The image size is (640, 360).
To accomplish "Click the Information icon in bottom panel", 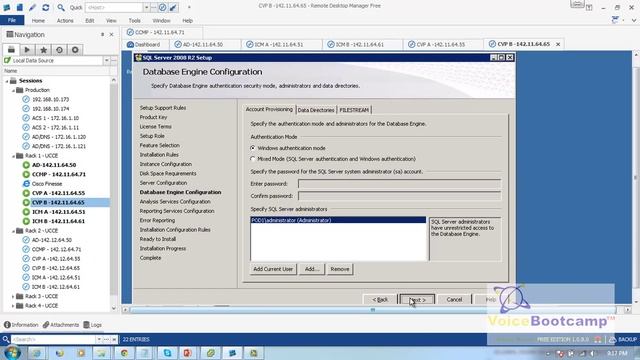I will [x=21, y=325].
